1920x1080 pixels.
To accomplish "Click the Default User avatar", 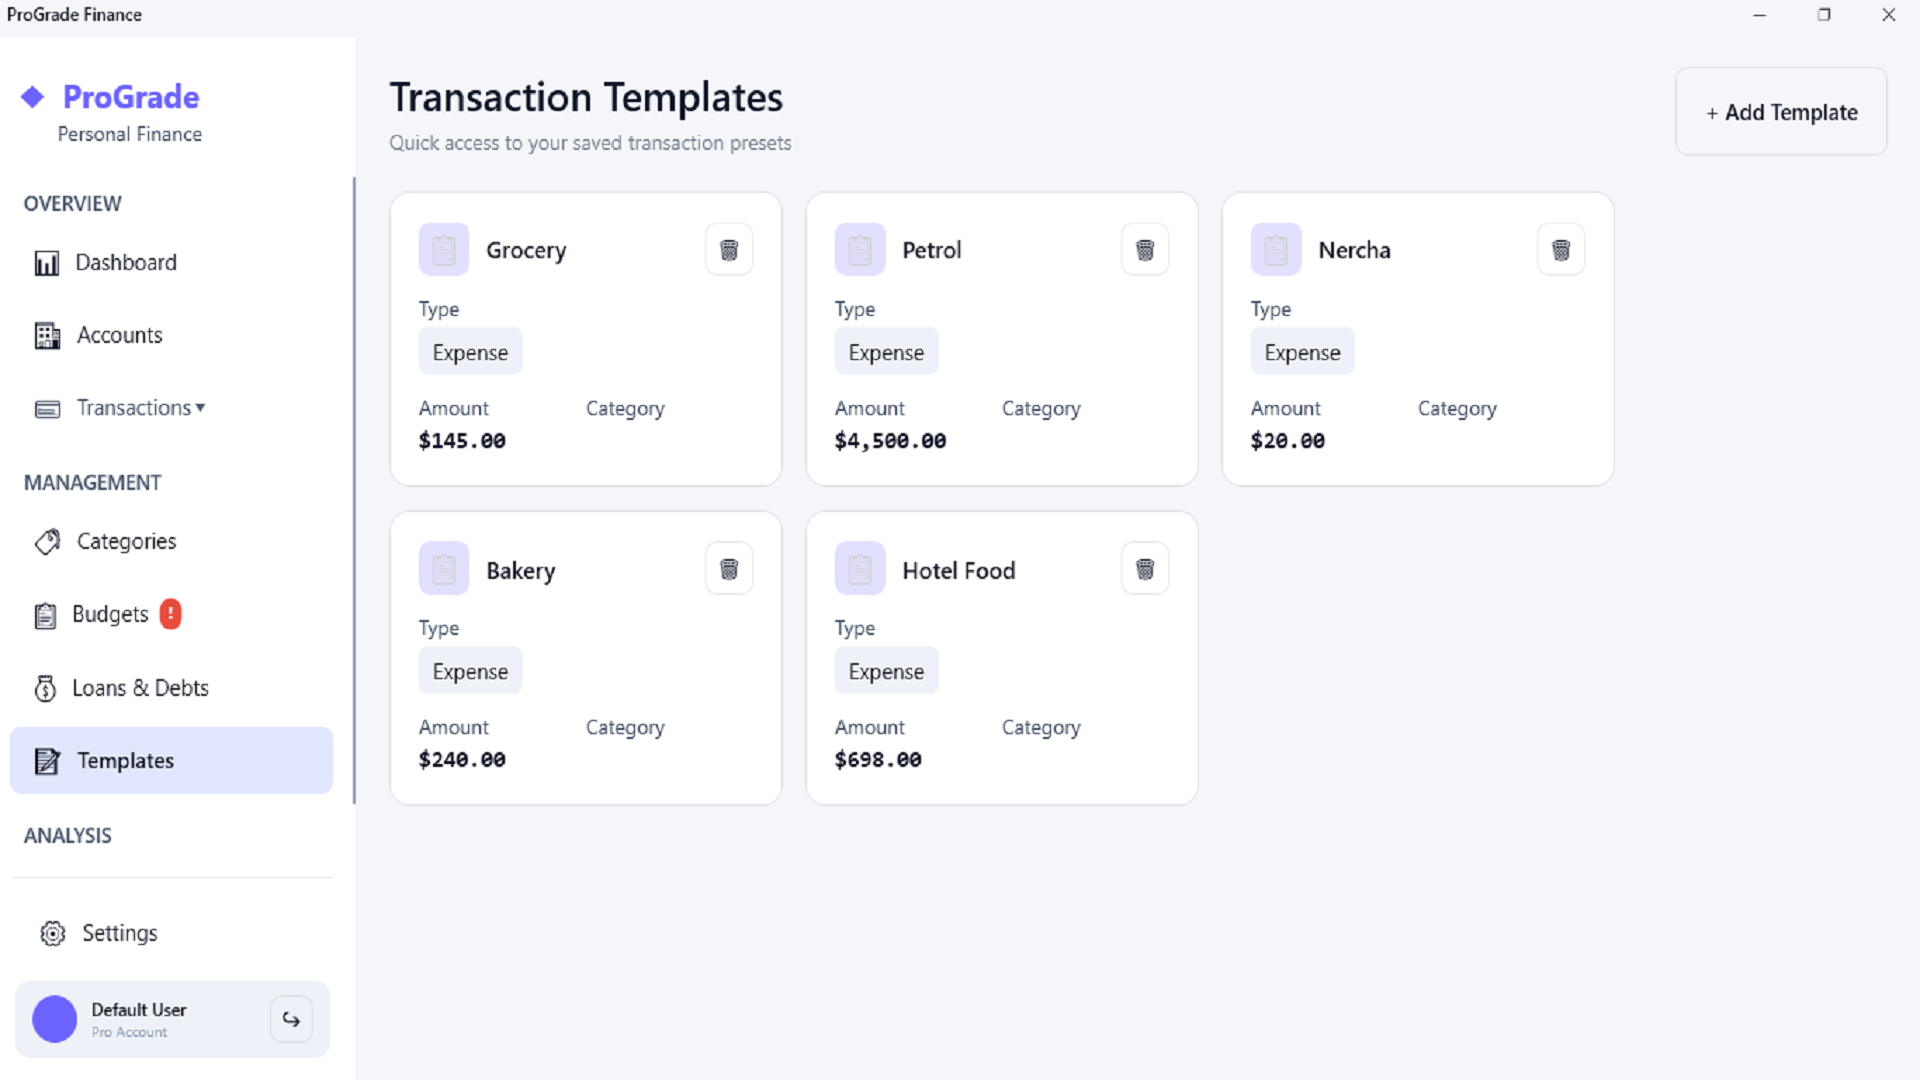I will click(54, 1019).
